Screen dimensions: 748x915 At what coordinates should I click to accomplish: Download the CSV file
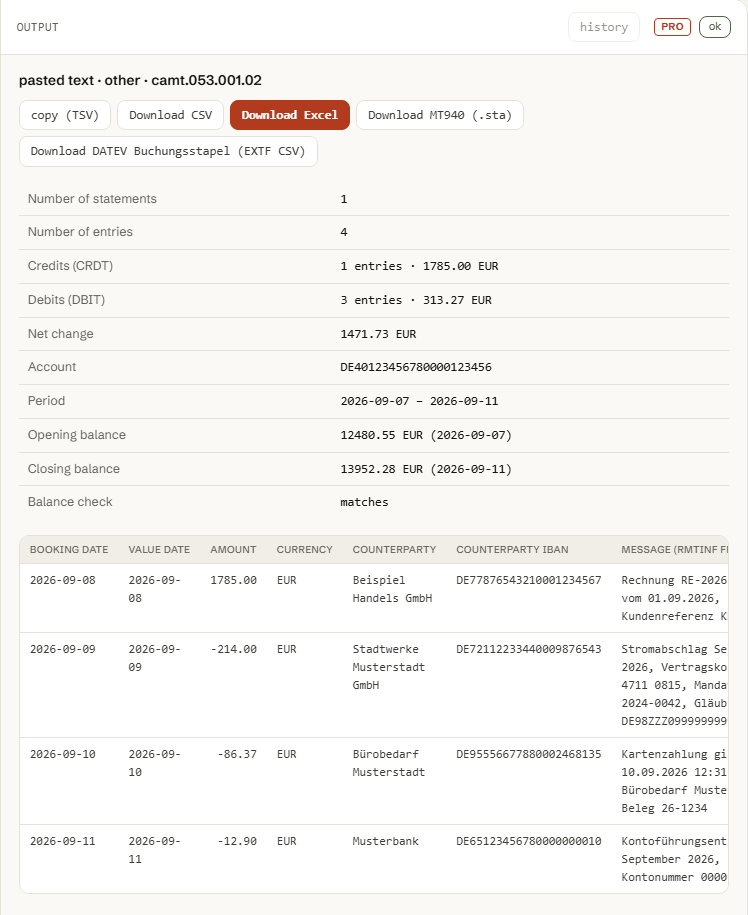pos(170,115)
